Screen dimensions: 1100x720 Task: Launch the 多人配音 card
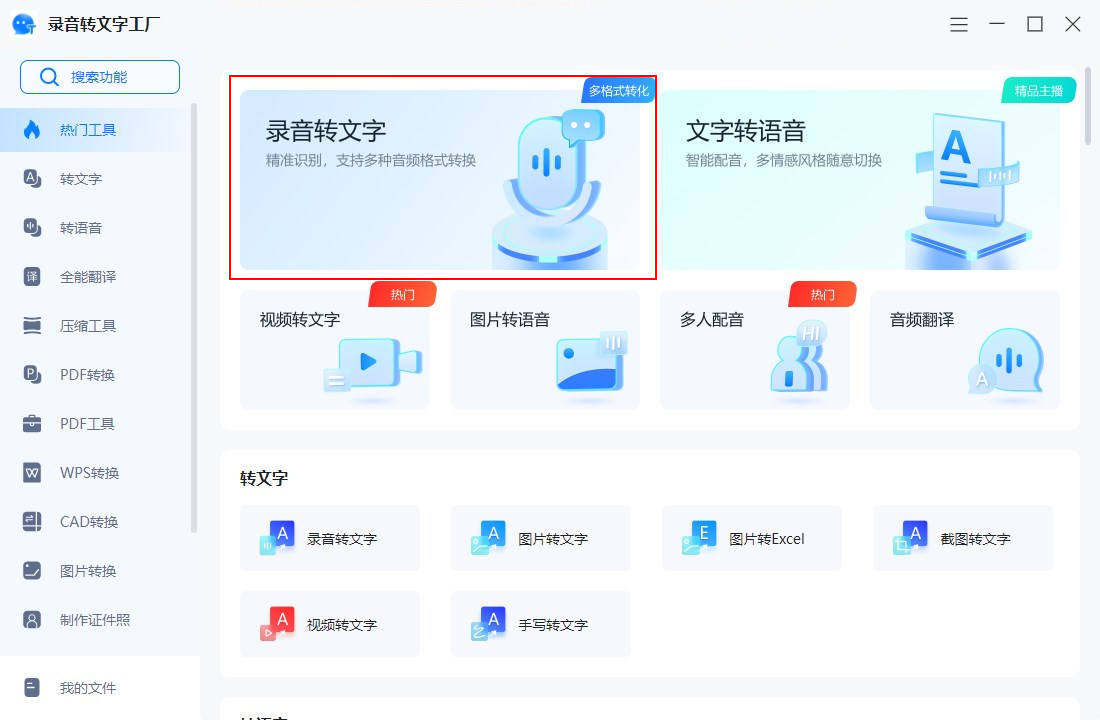pyautogui.click(x=755, y=349)
